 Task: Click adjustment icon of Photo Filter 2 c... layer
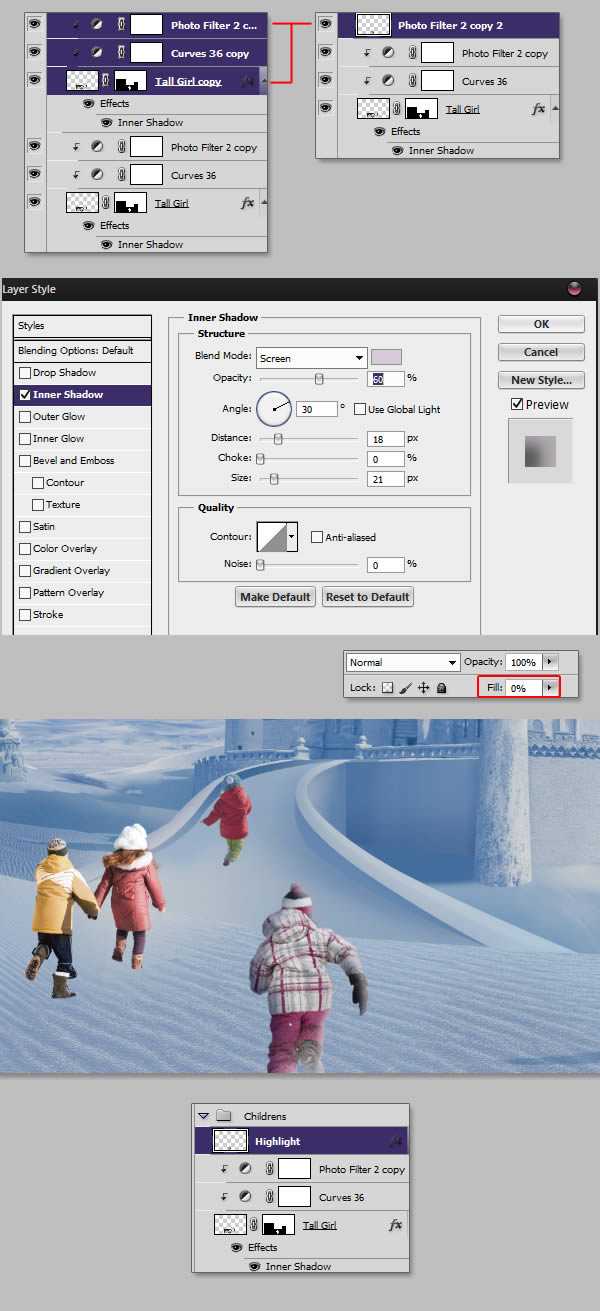tap(97, 24)
